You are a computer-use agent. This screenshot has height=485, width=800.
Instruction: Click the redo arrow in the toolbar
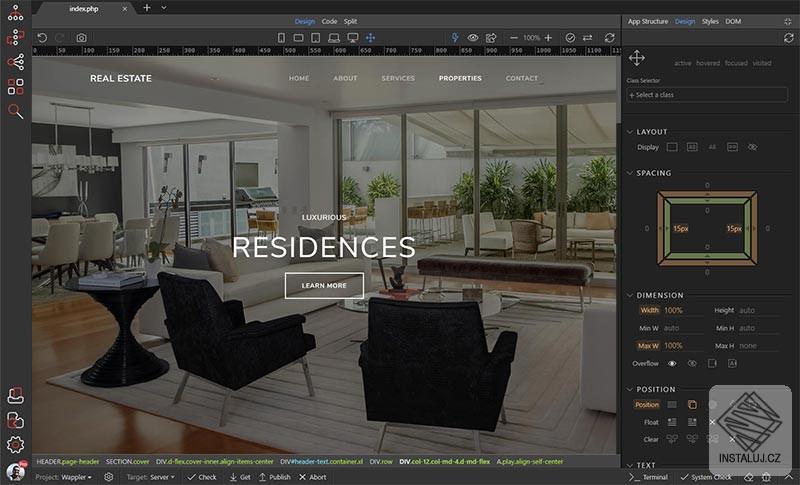pyautogui.click(x=60, y=38)
